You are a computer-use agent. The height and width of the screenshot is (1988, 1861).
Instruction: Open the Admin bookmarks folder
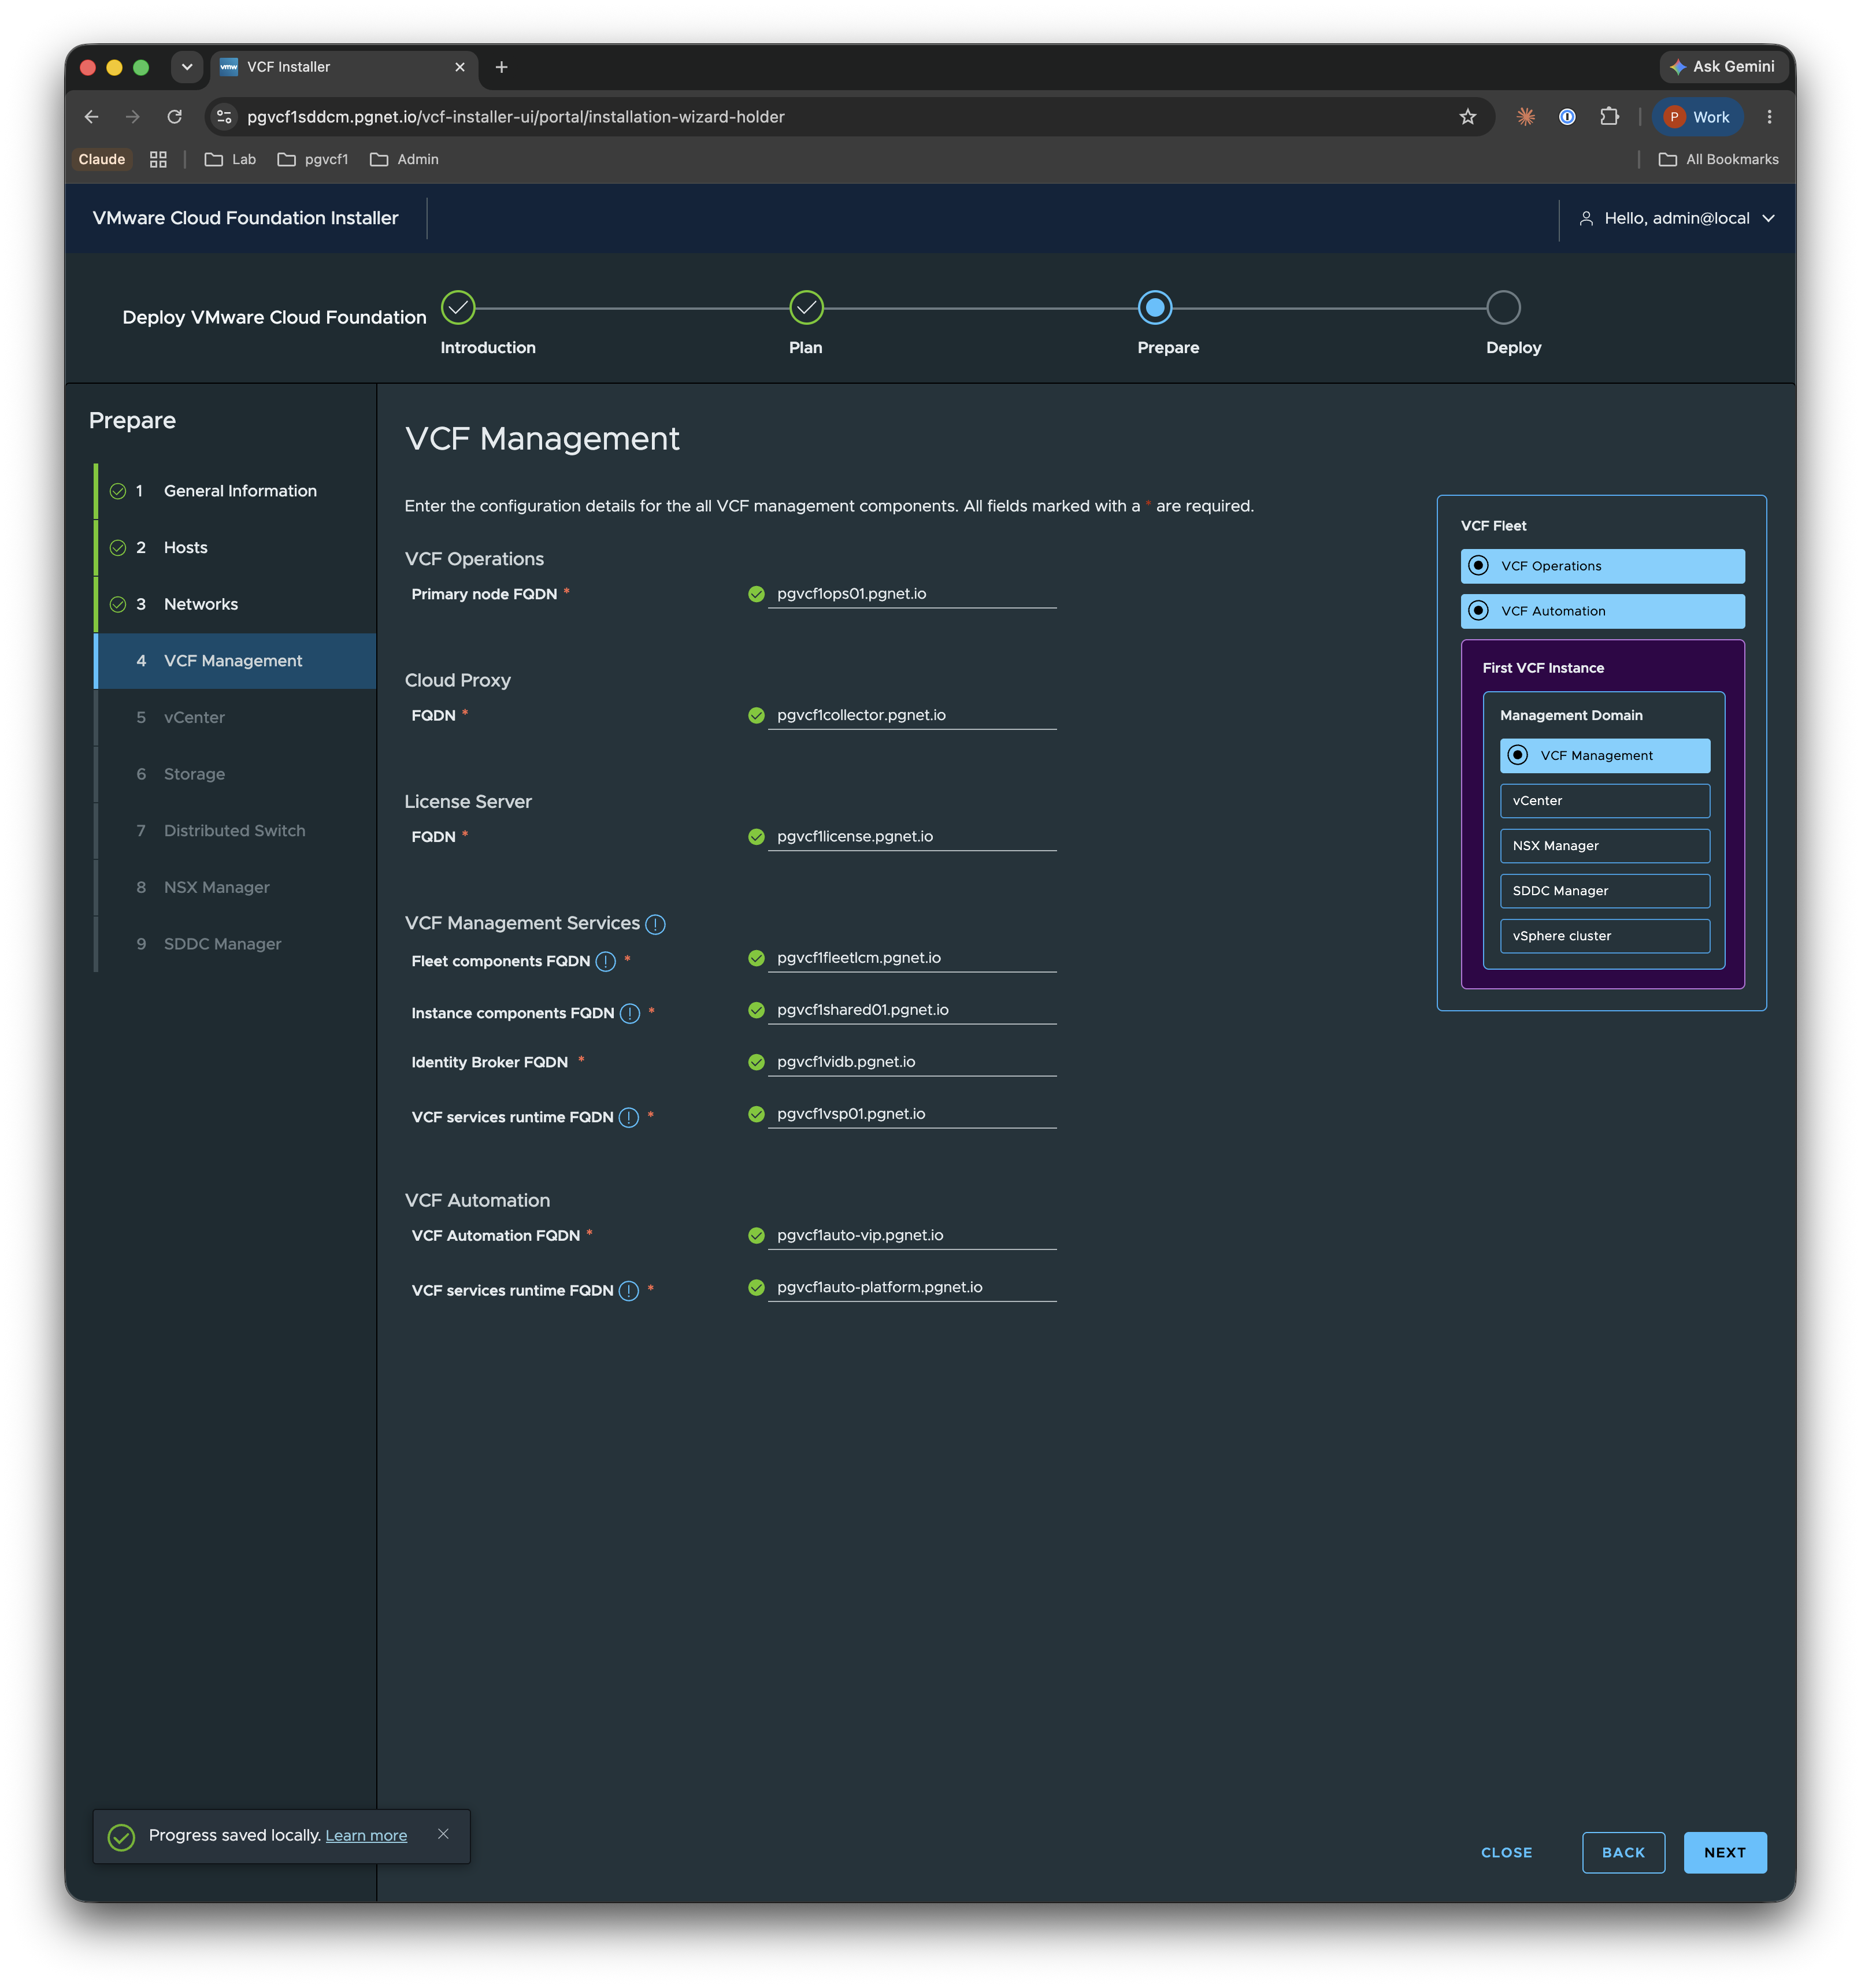coord(404,159)
